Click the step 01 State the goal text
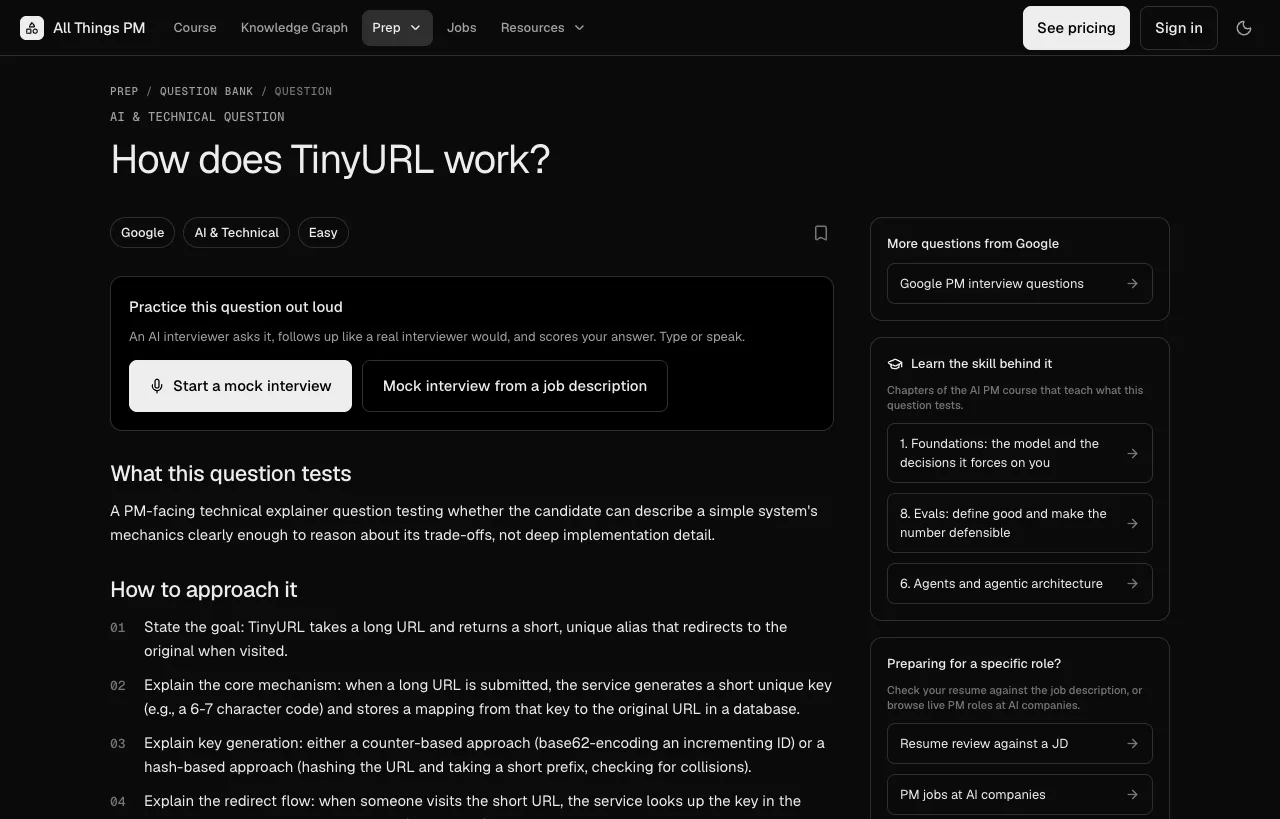1280x819 pixels. (466, 639)
